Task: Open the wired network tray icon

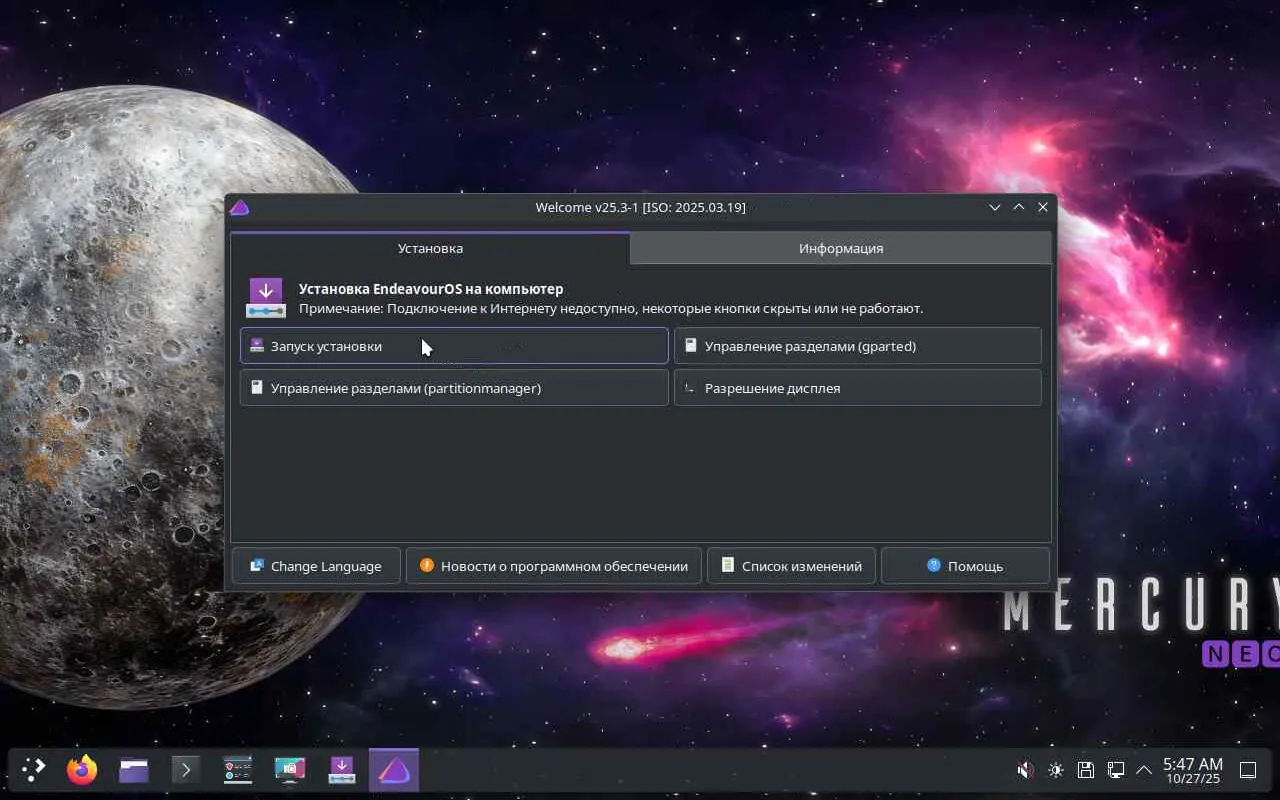Action: coord(1116,770)
